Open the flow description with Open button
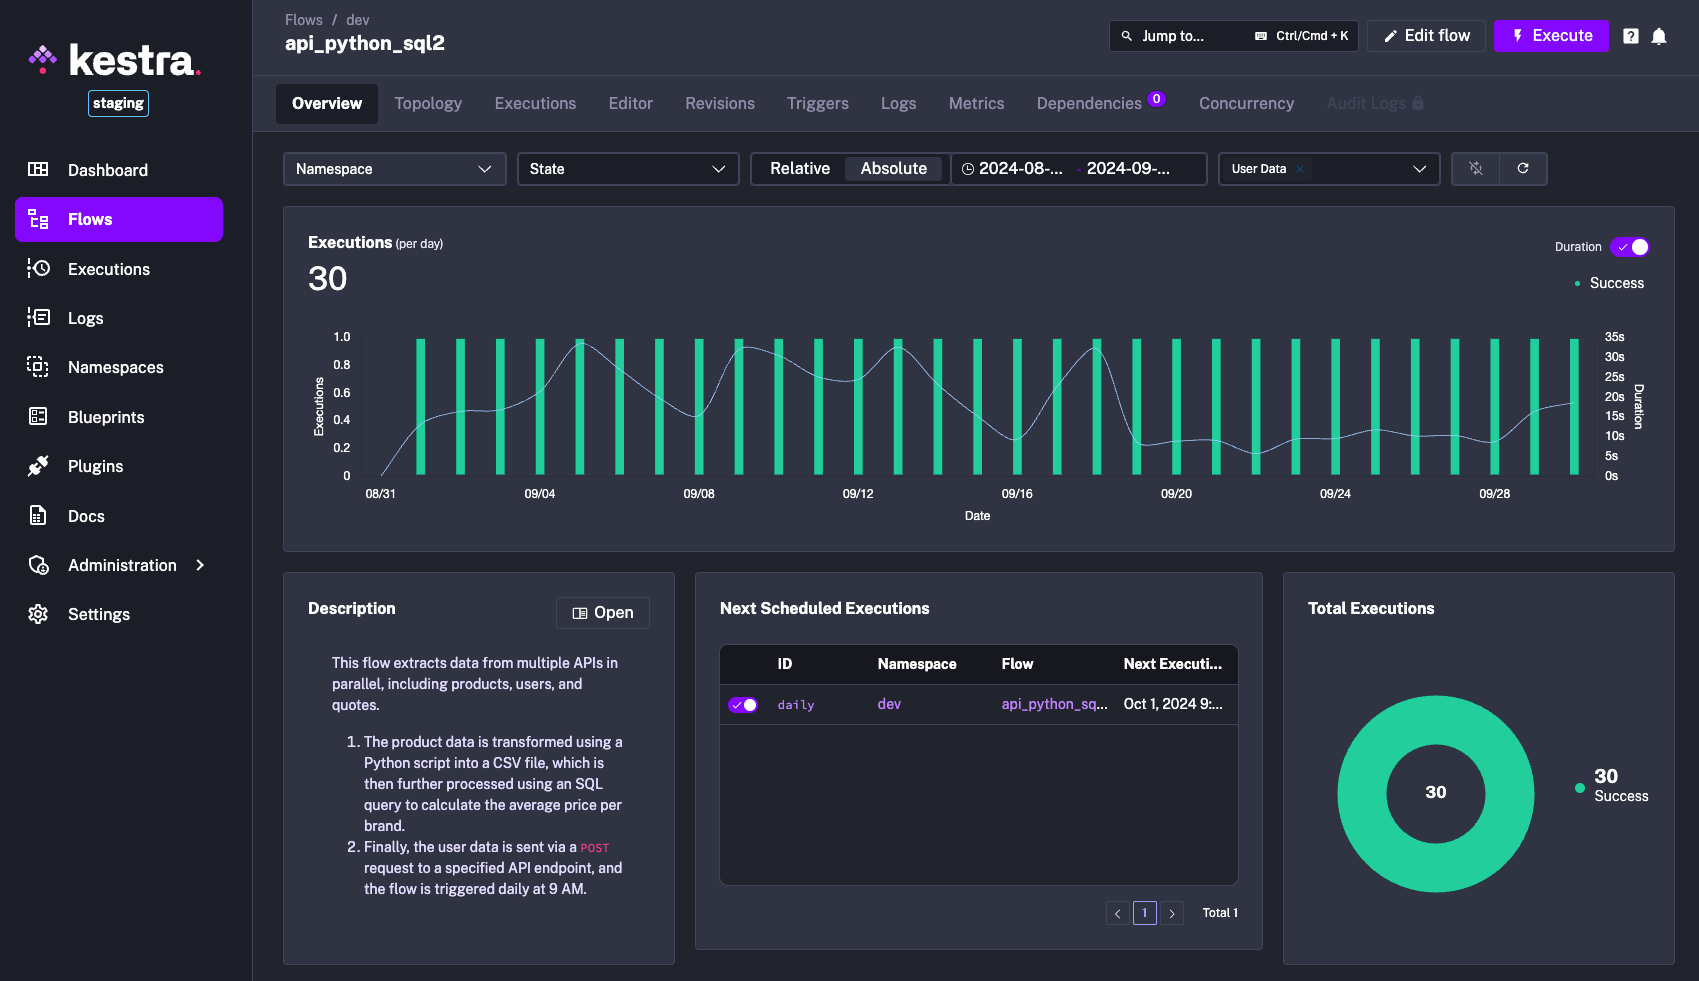Viewport: 1699px width, 981px height. pos(602,612)
